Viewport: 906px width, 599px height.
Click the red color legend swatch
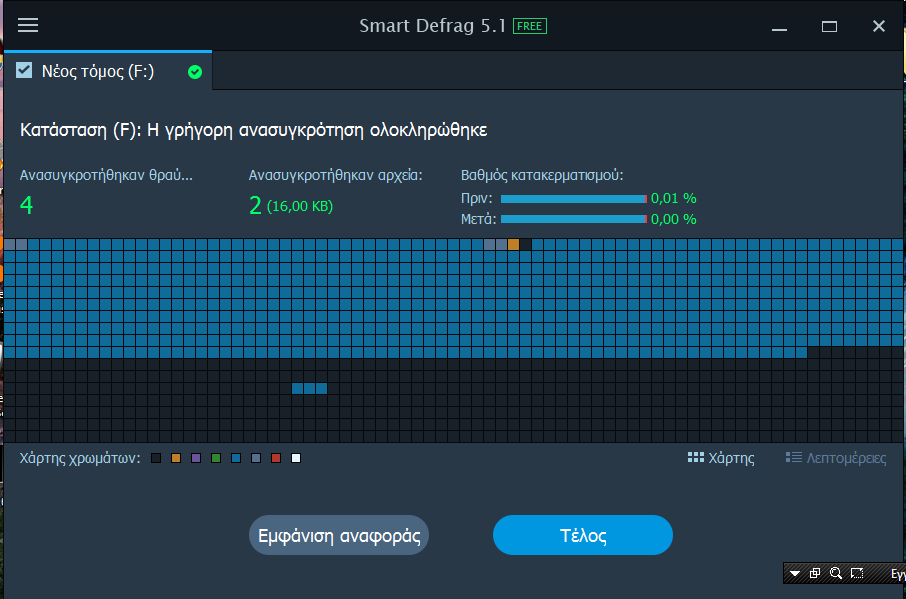point(276,458)
